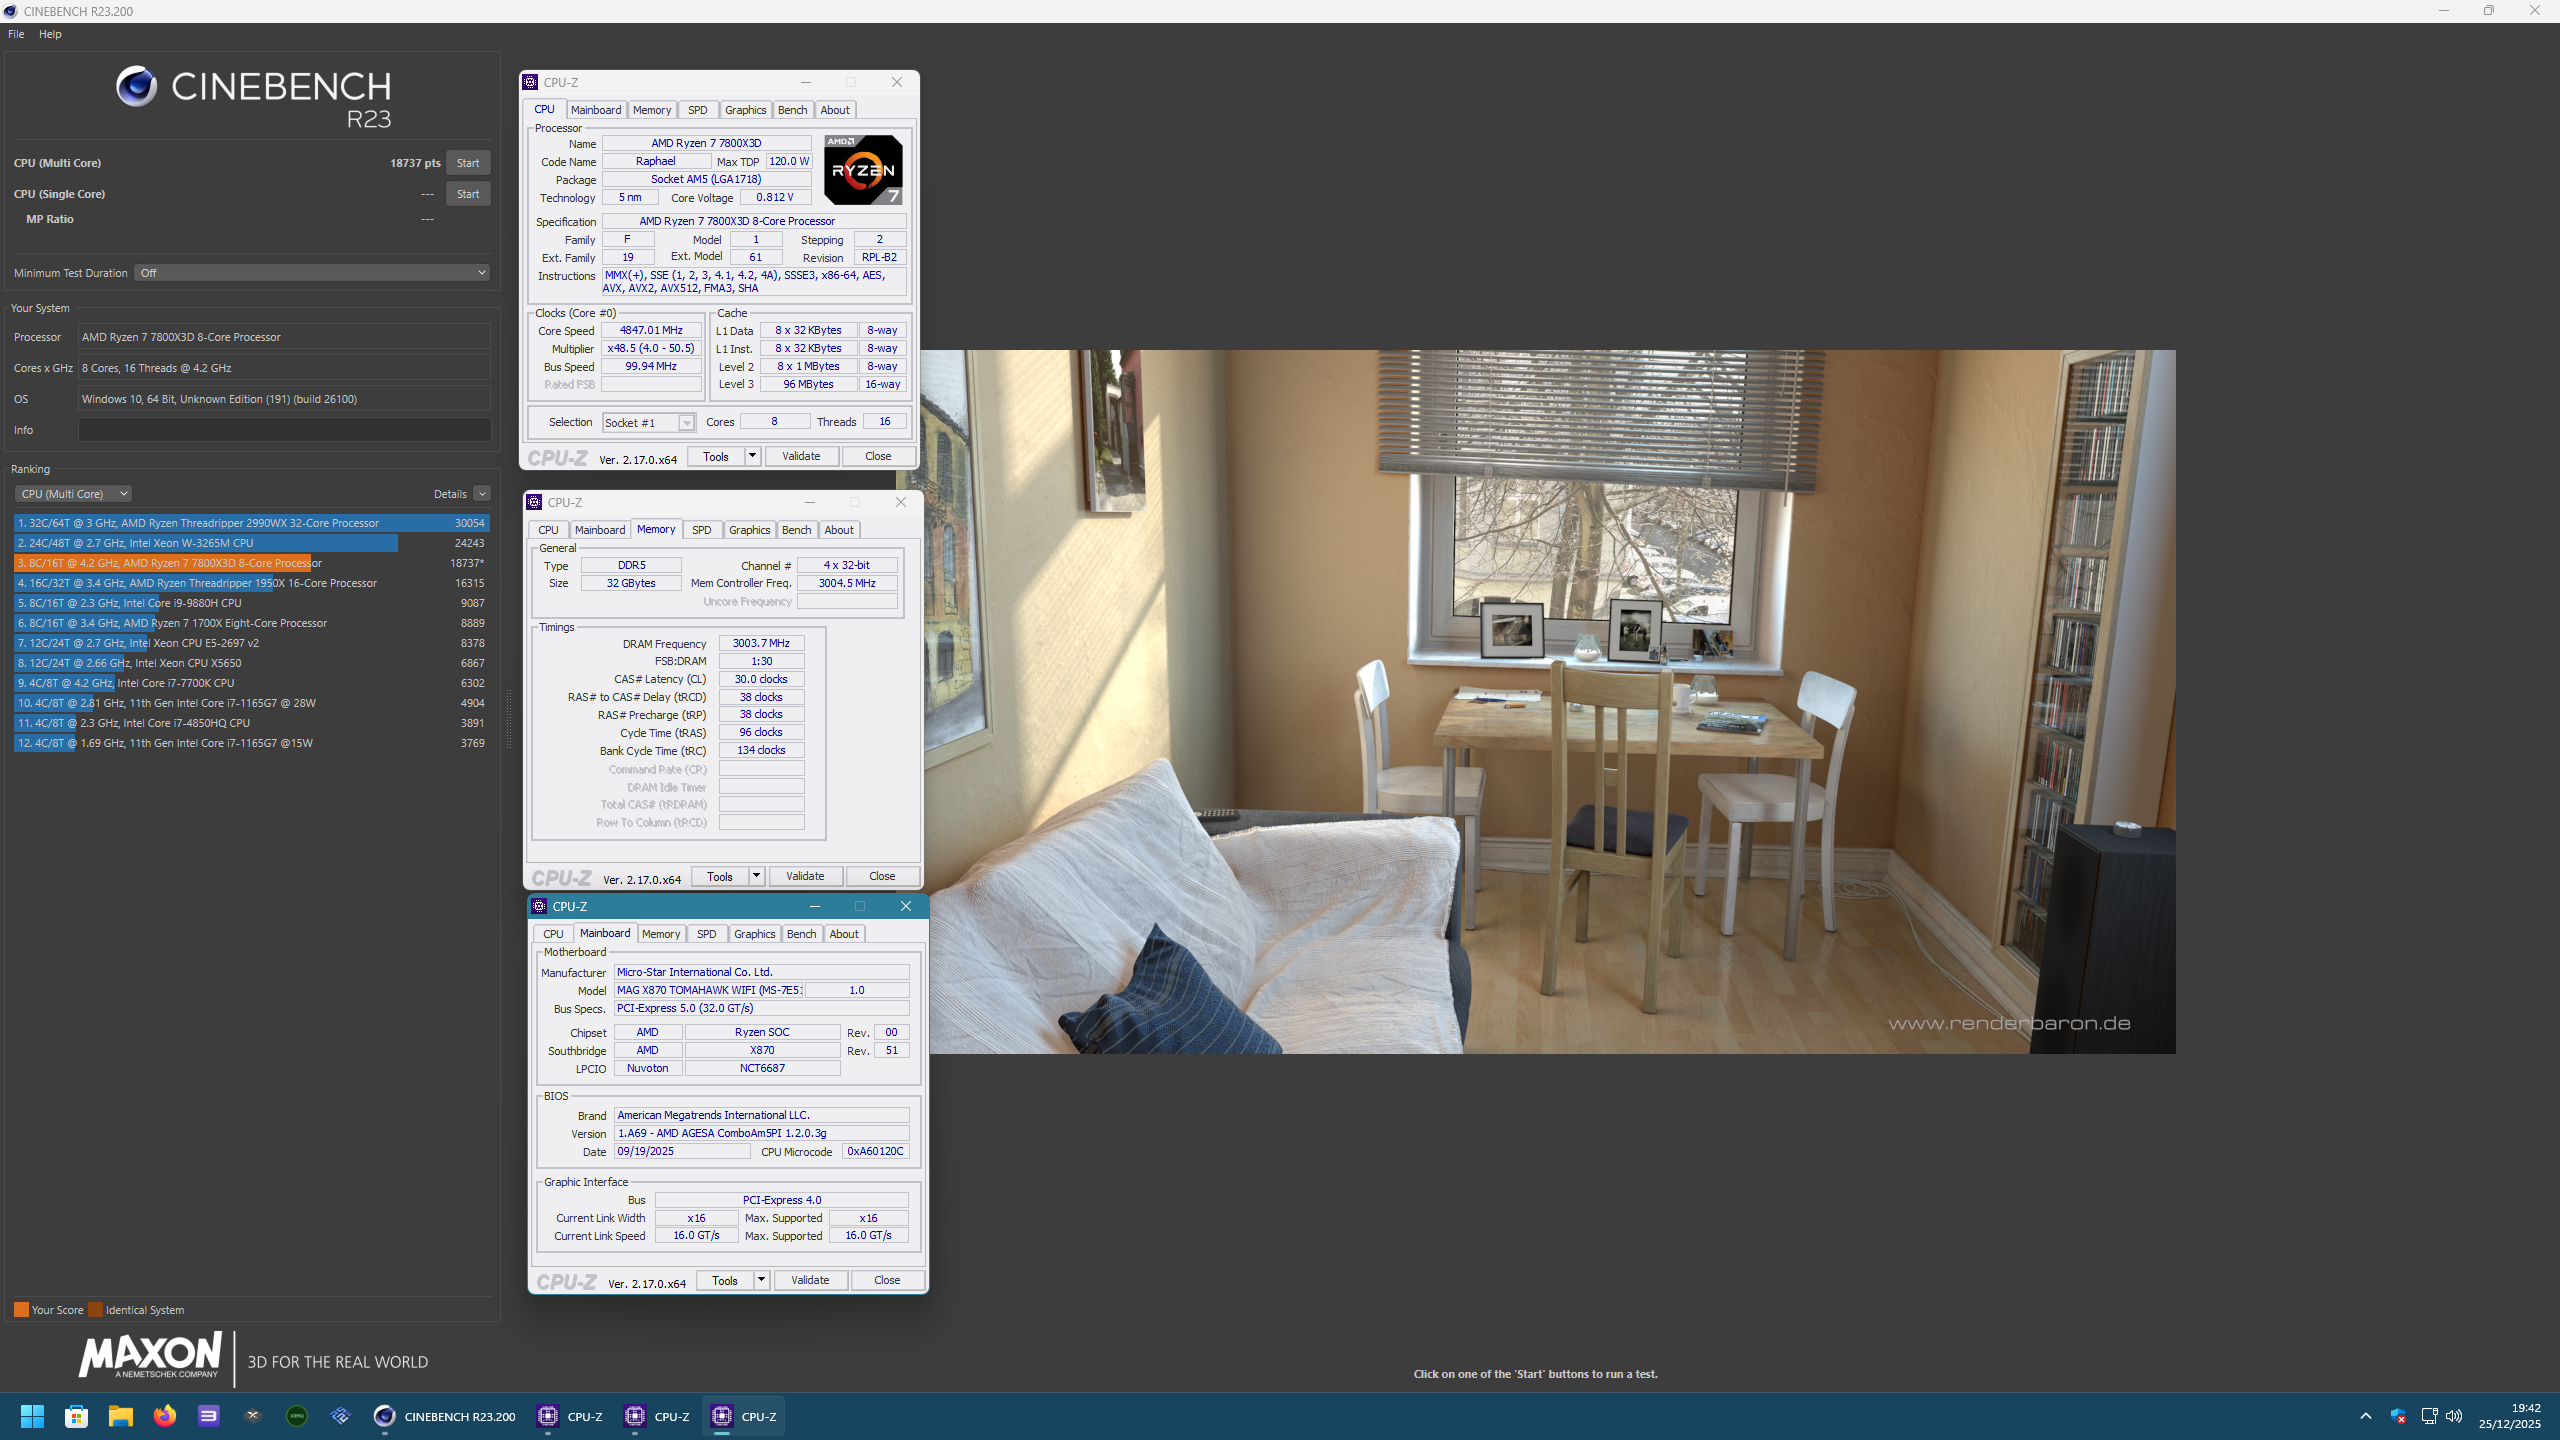This screenshot has width=2560, height=1440.
Task: Select the Threadripper 1950X ranking row
Action: [x=251, y=583]
